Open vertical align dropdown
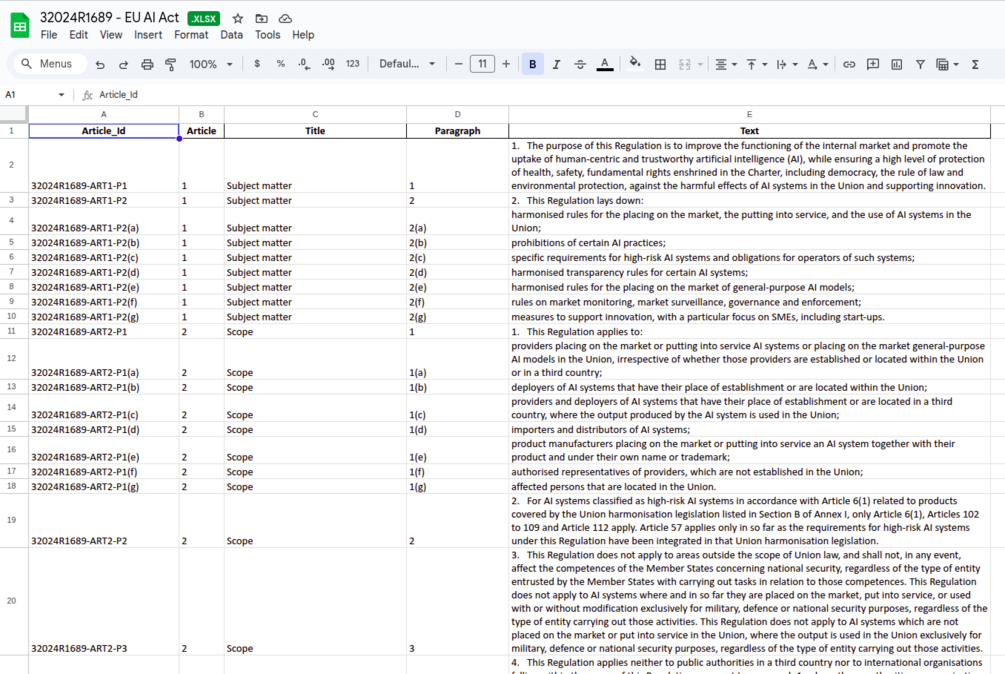 (756, 64)
